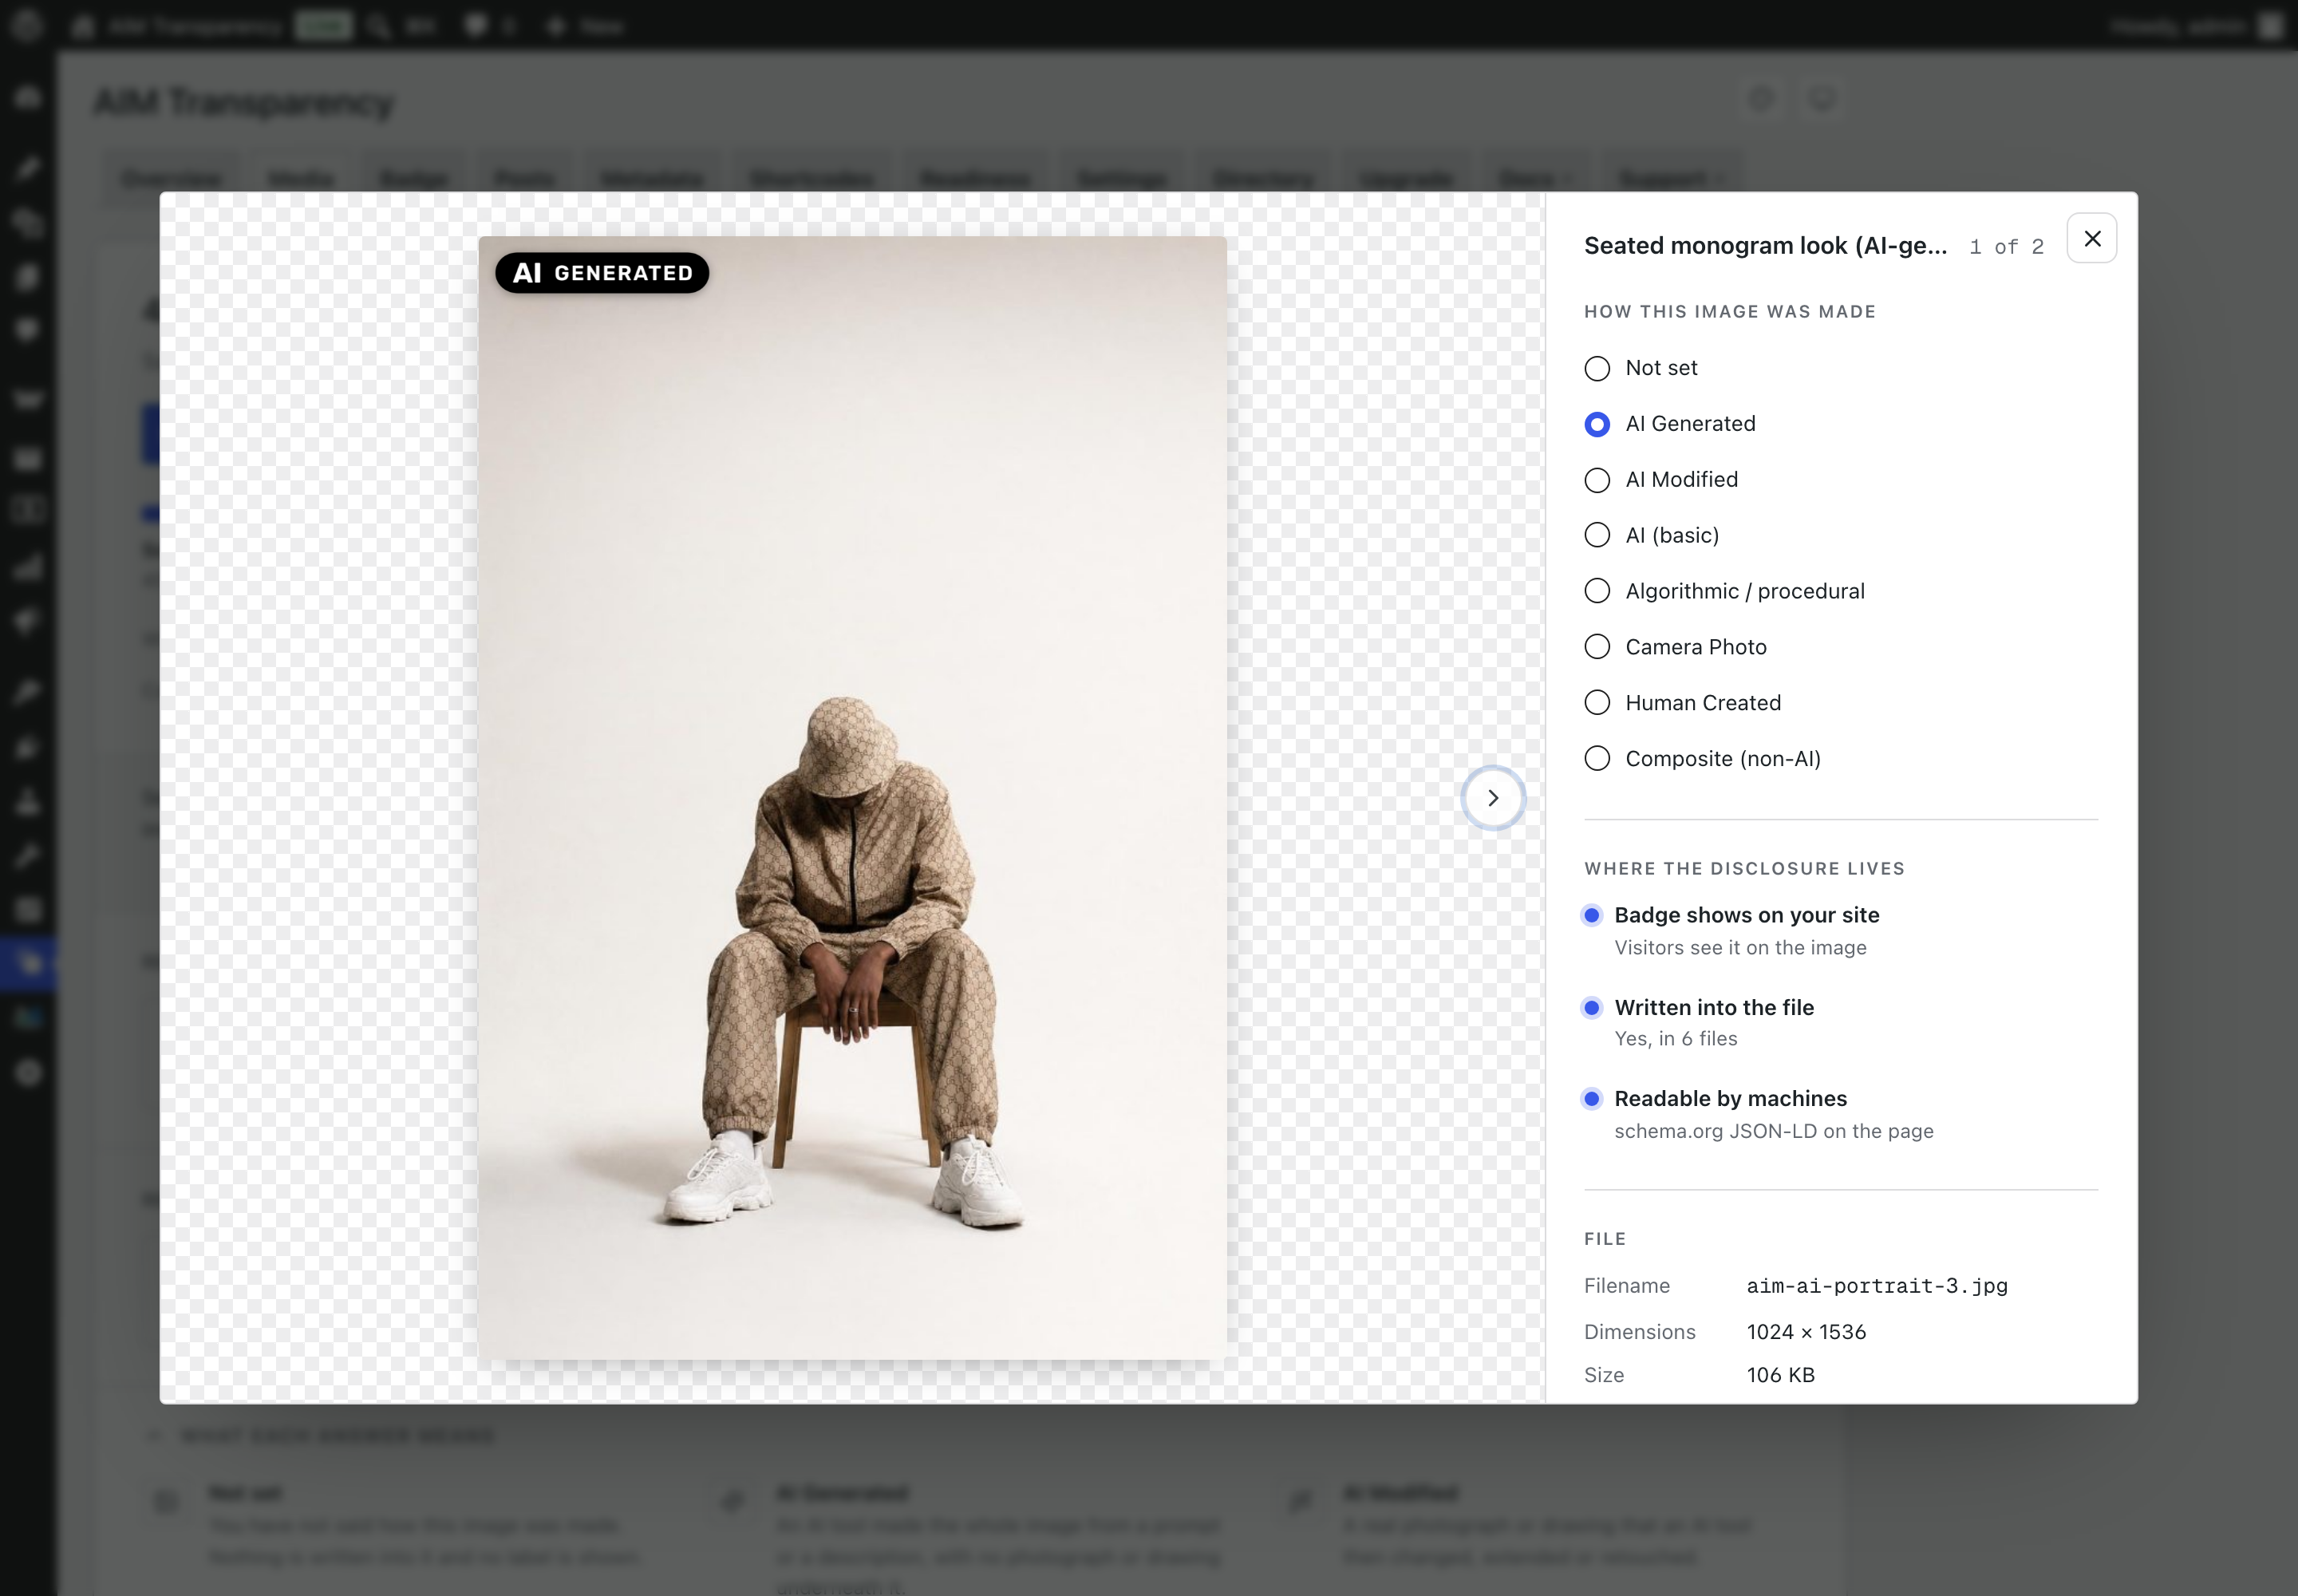Viewport: 2298px width, 1596px height.
Task: Click the dimensions value 1024 × 1536
Action: pos(1806,1332)
